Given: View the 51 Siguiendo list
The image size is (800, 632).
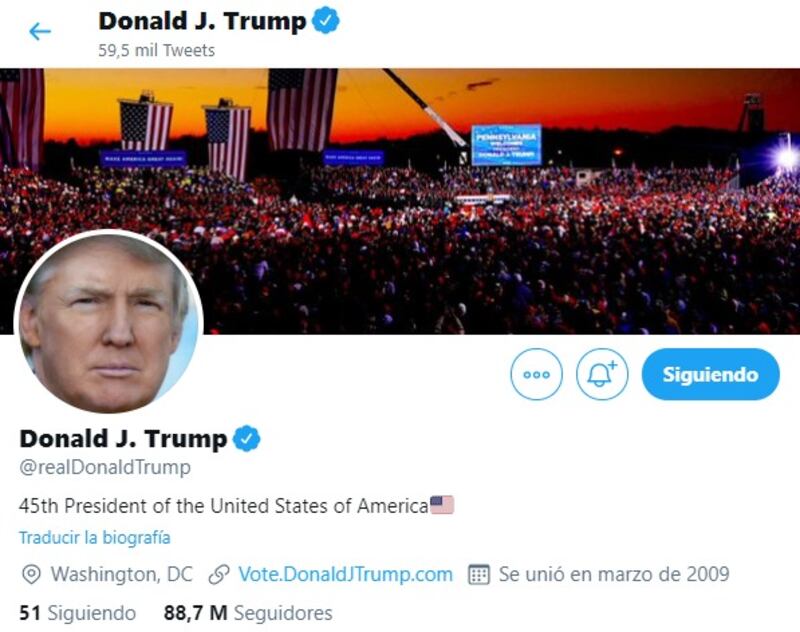Looking at the screenshot, I should pyautogui.click(x=78, y=613).
